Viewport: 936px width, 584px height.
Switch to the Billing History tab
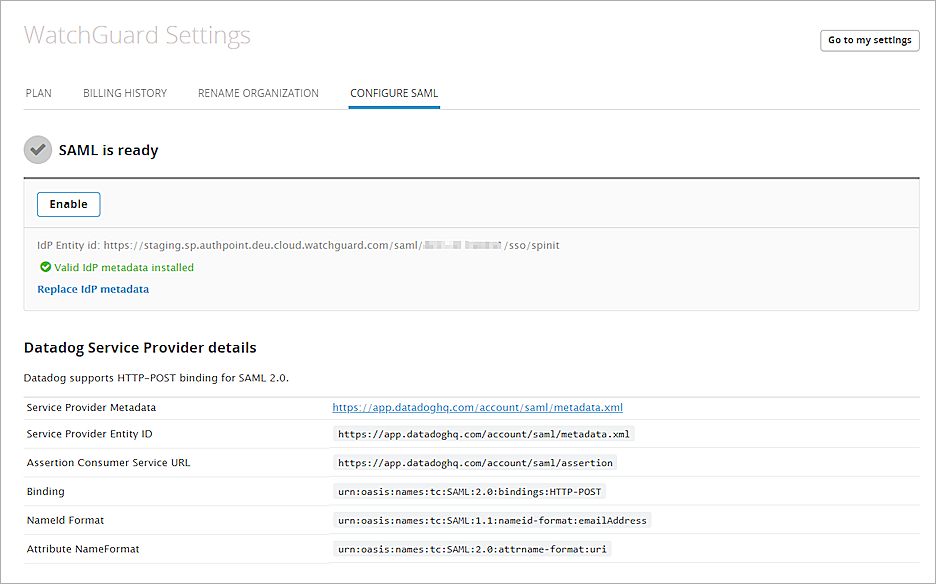tap(125, 93)
